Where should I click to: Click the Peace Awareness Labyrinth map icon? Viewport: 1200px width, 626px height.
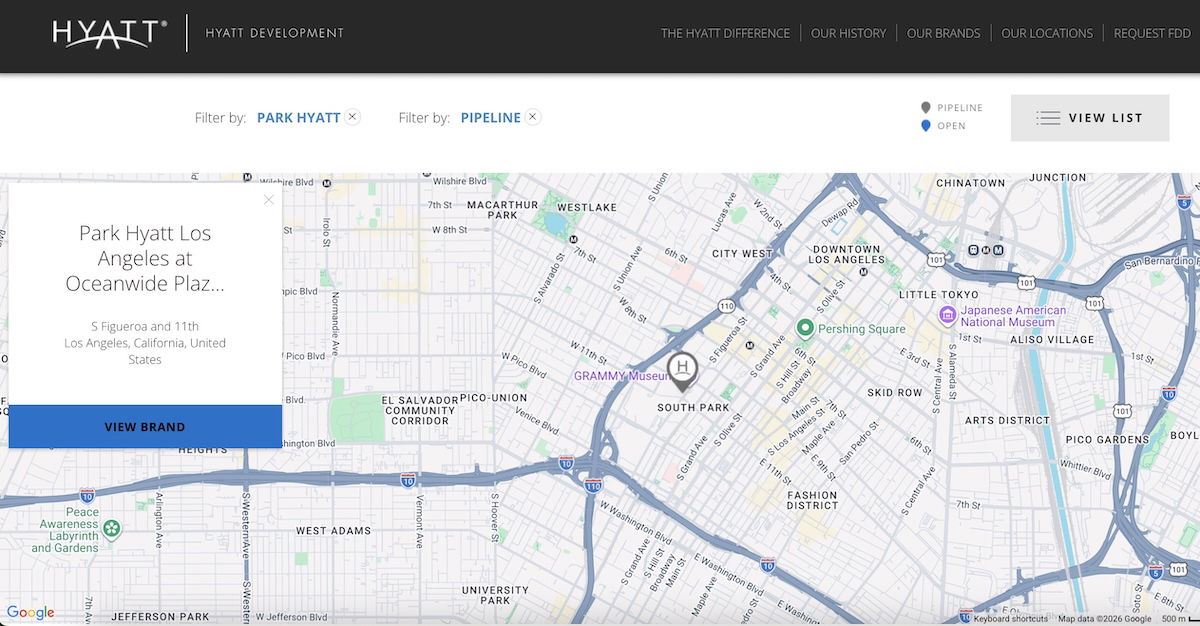[x=112, y=527]
